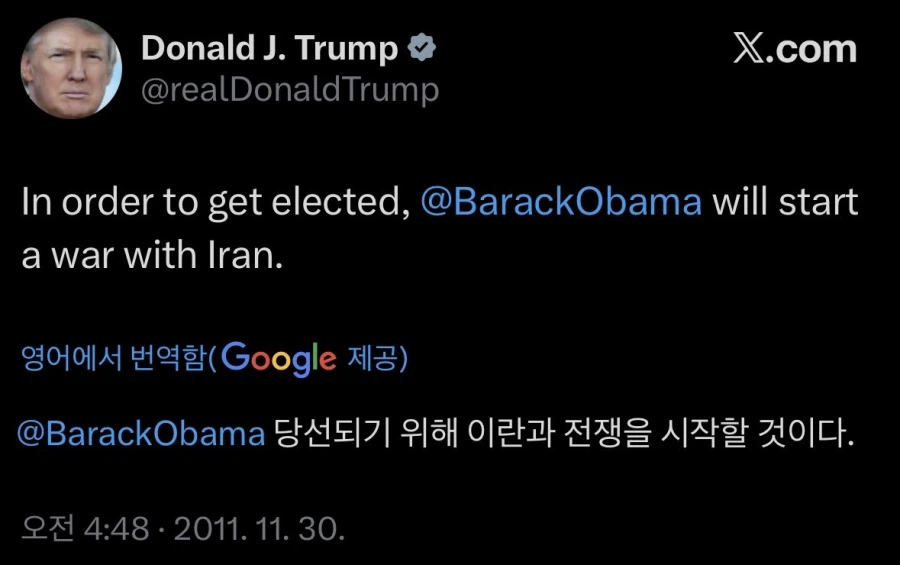Image resolution: width=900 pixels, height=565 pixels.
Task: Open the Donald J. Trump display name
Action: point(270,48)
